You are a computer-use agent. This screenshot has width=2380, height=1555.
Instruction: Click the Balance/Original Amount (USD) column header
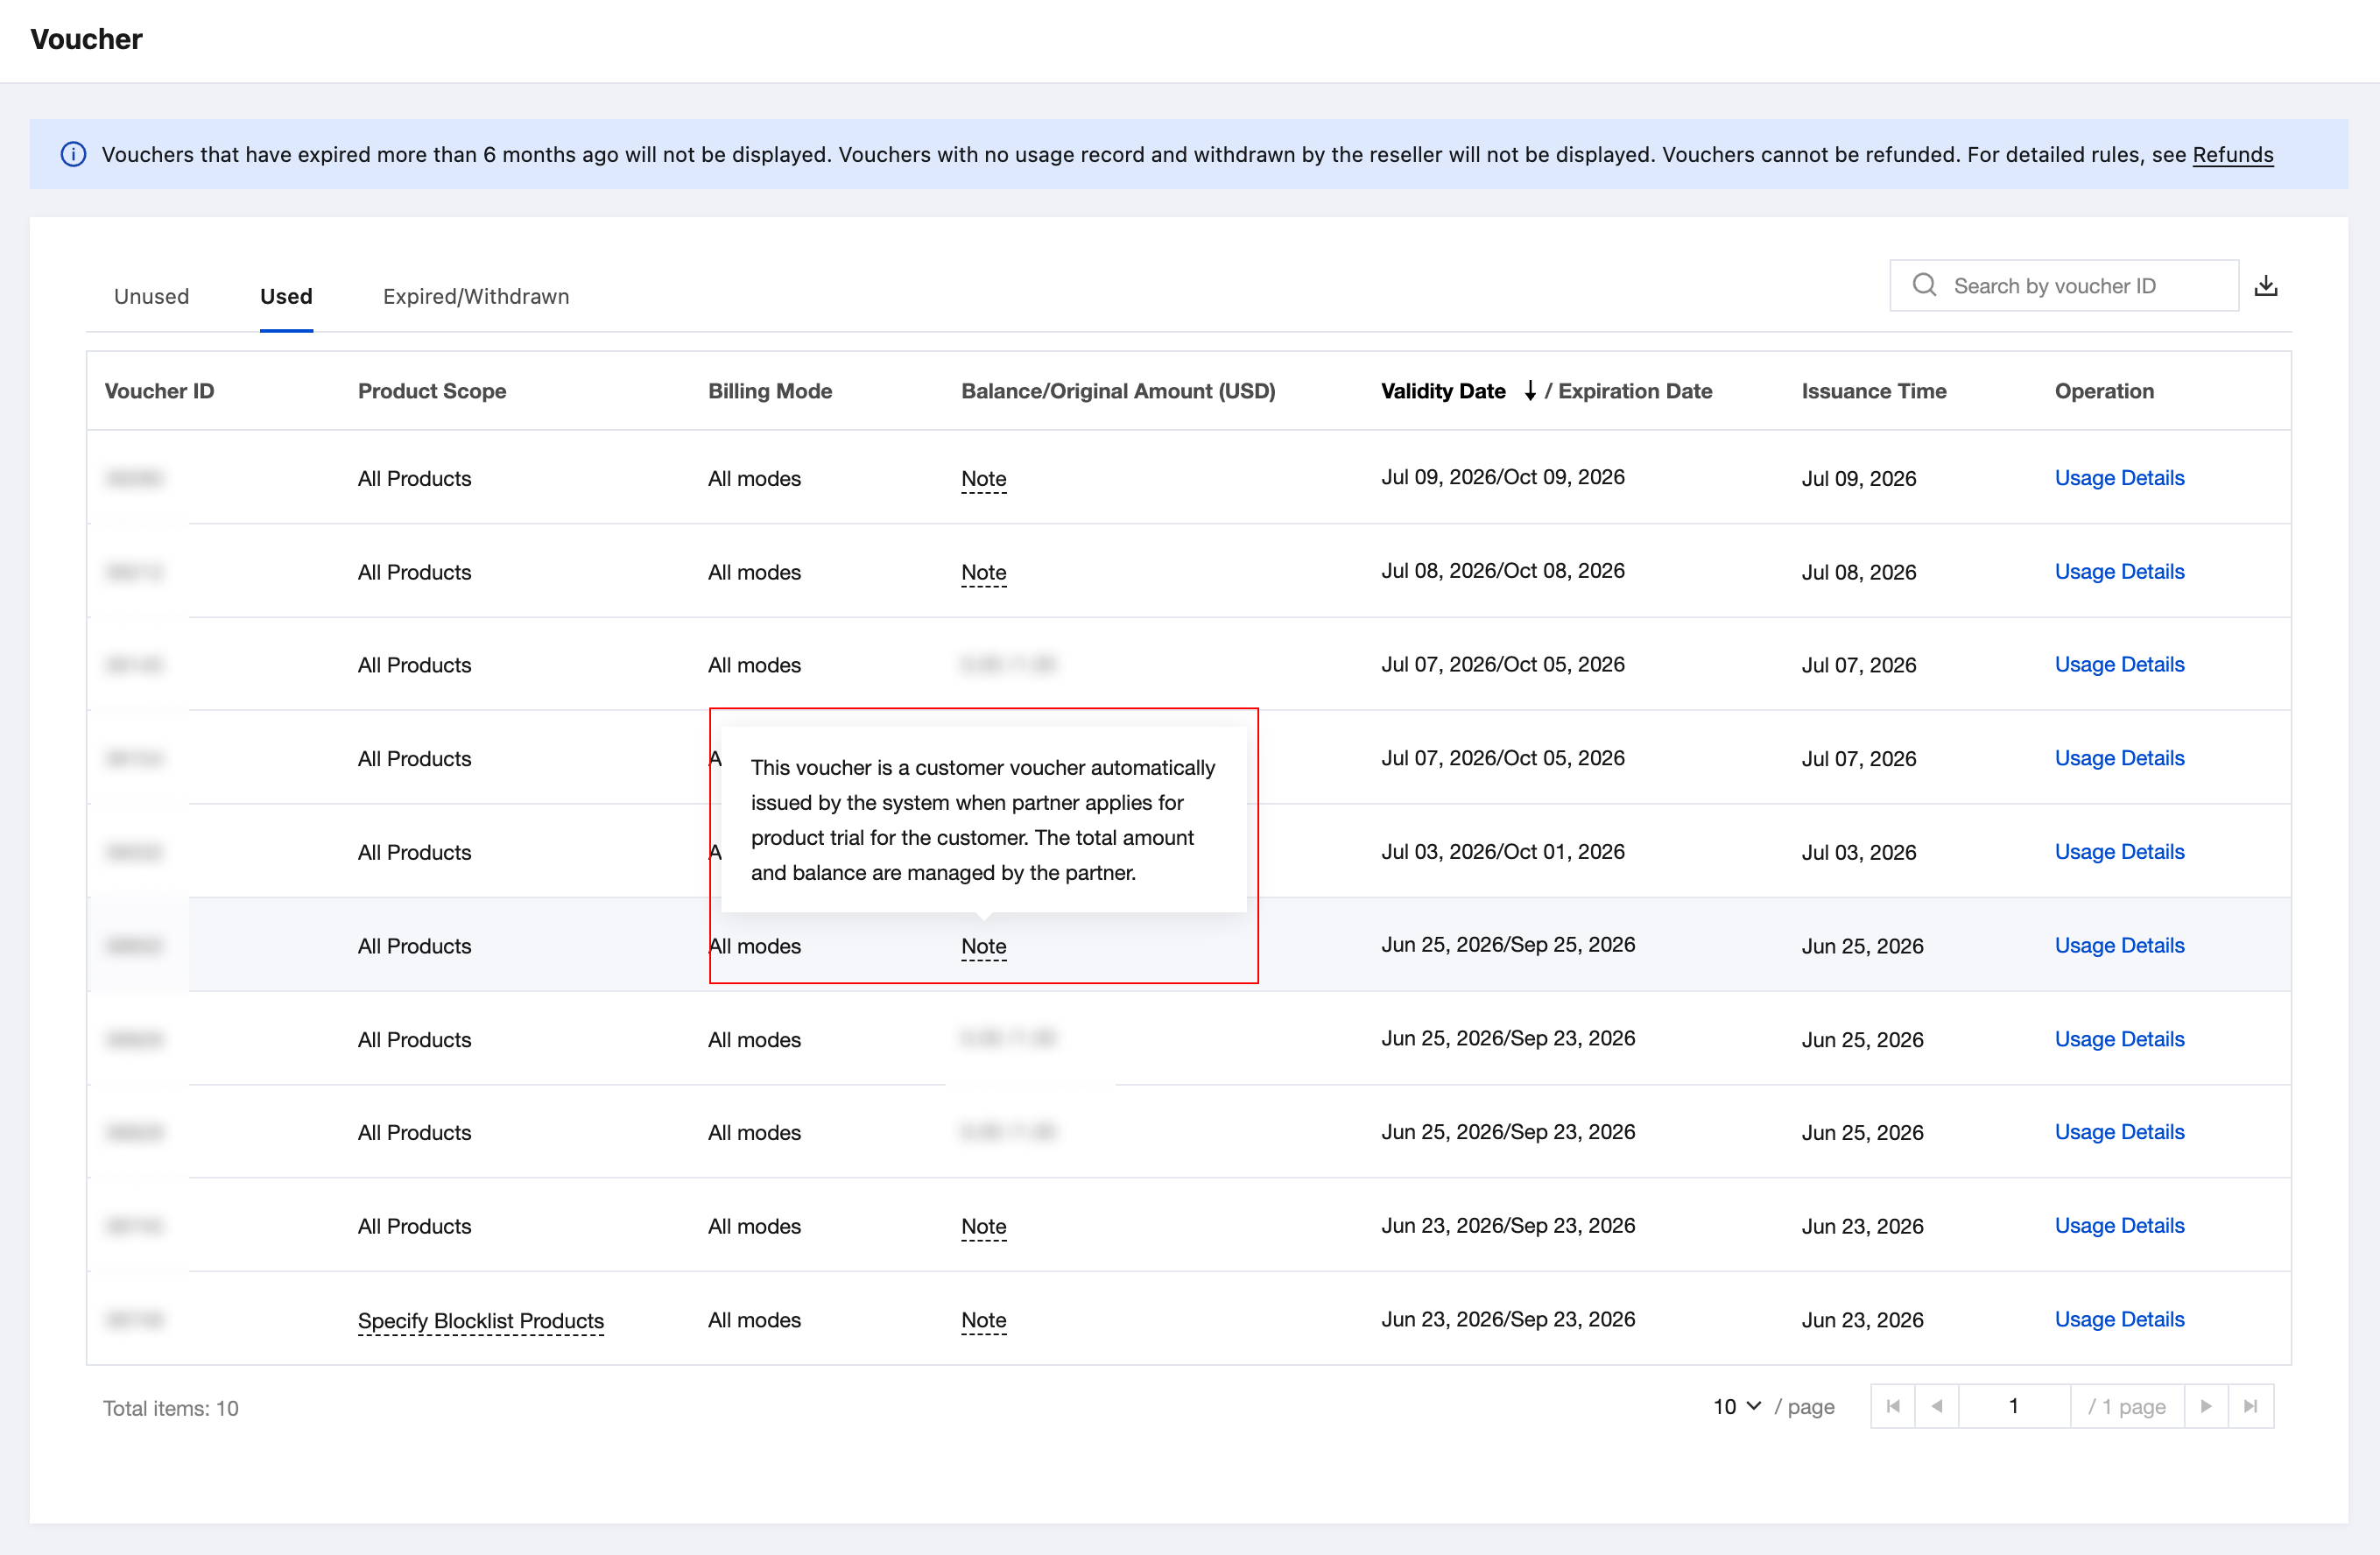[x=1118, y=391]
